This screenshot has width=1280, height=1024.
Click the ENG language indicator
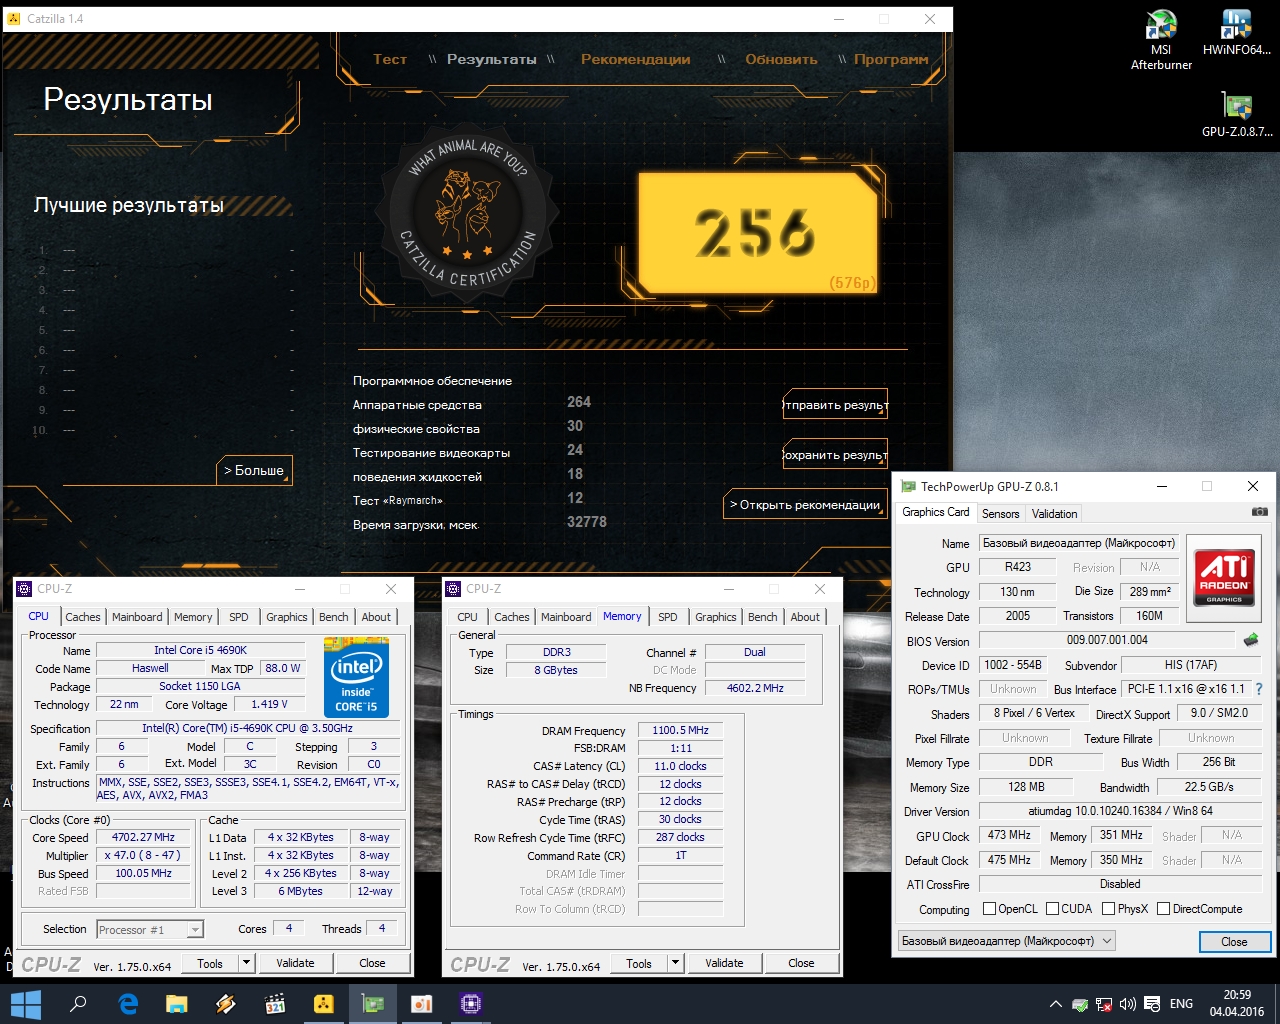click(x=1181, y=1004)
